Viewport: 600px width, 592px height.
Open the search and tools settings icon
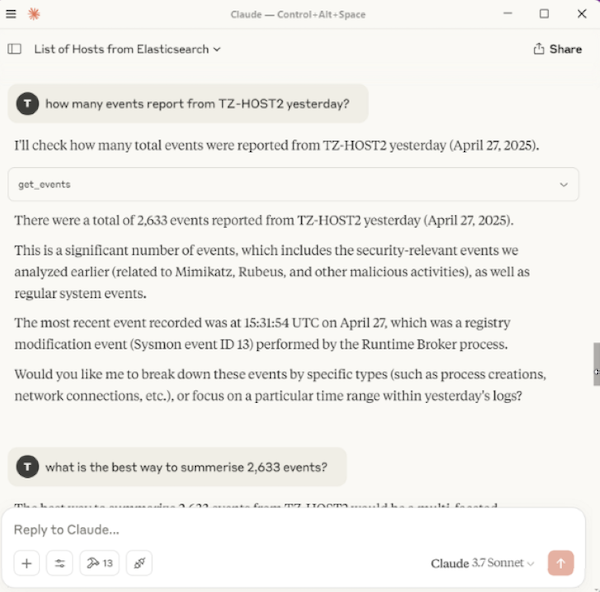pos(60,563)
